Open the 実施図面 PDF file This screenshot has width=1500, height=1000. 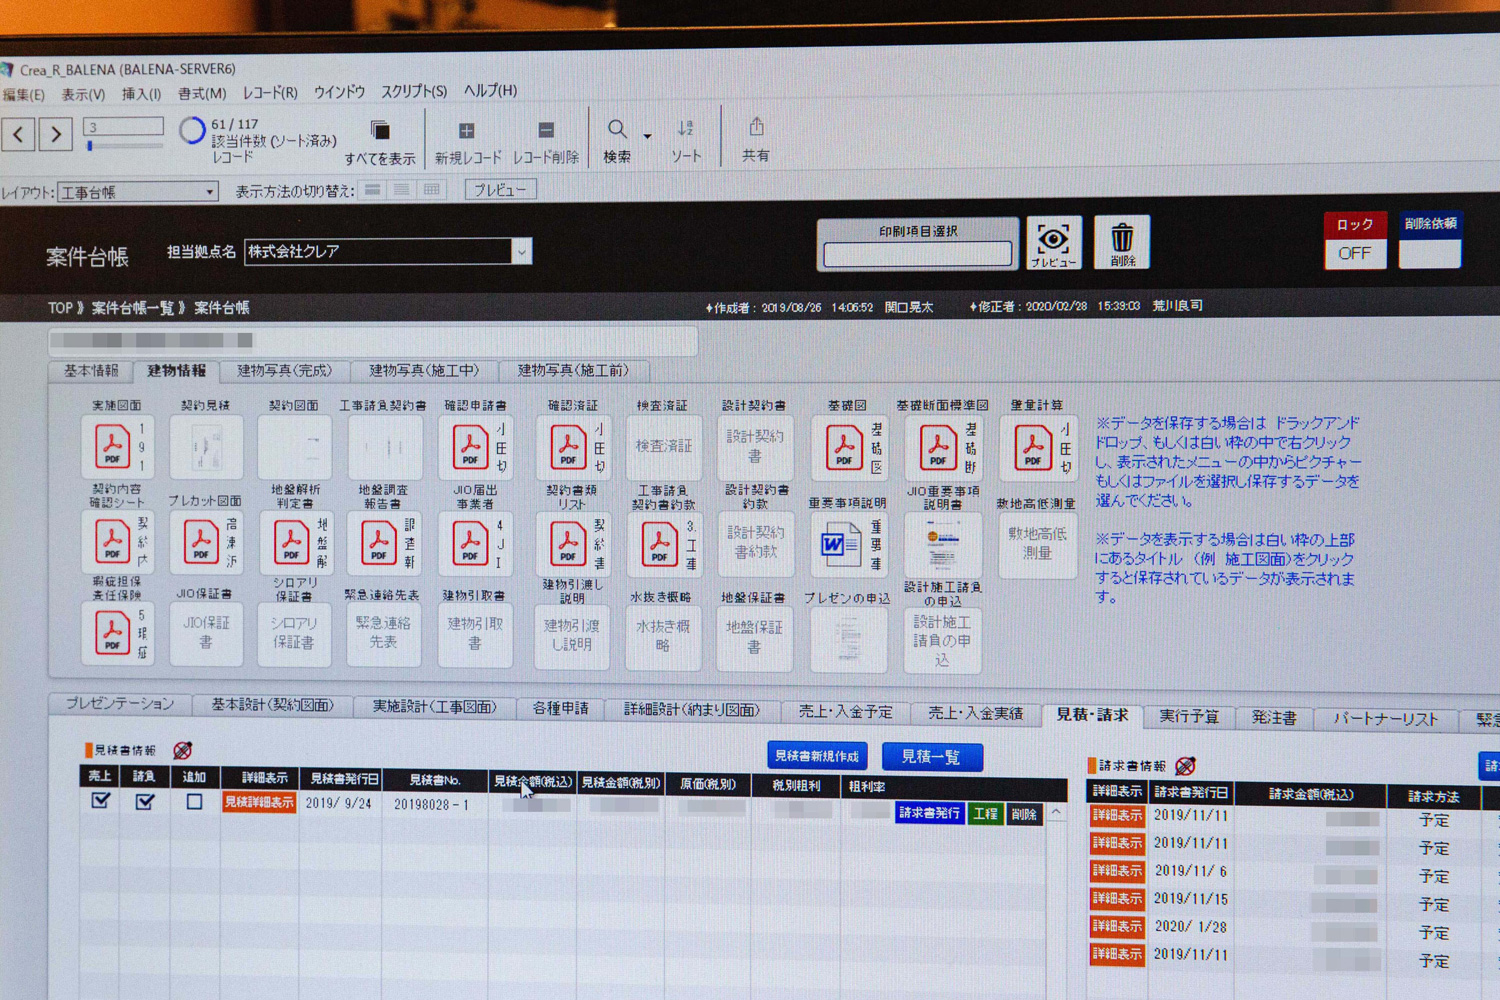(112, 447)
